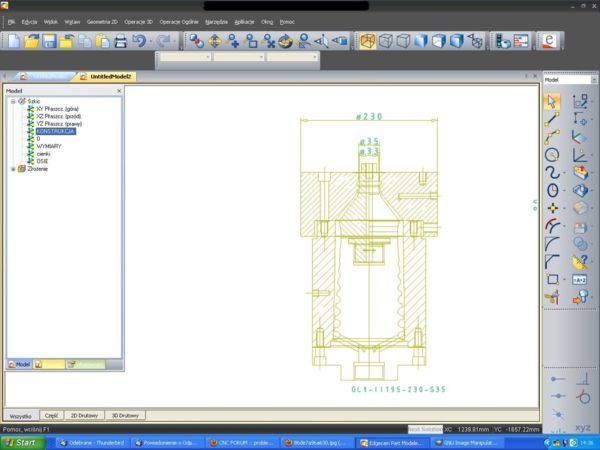Image resolution: width=600 pixels, height=450 pixels.
Task: Click the A=2 parameters icon
Action: pos(580,280)
